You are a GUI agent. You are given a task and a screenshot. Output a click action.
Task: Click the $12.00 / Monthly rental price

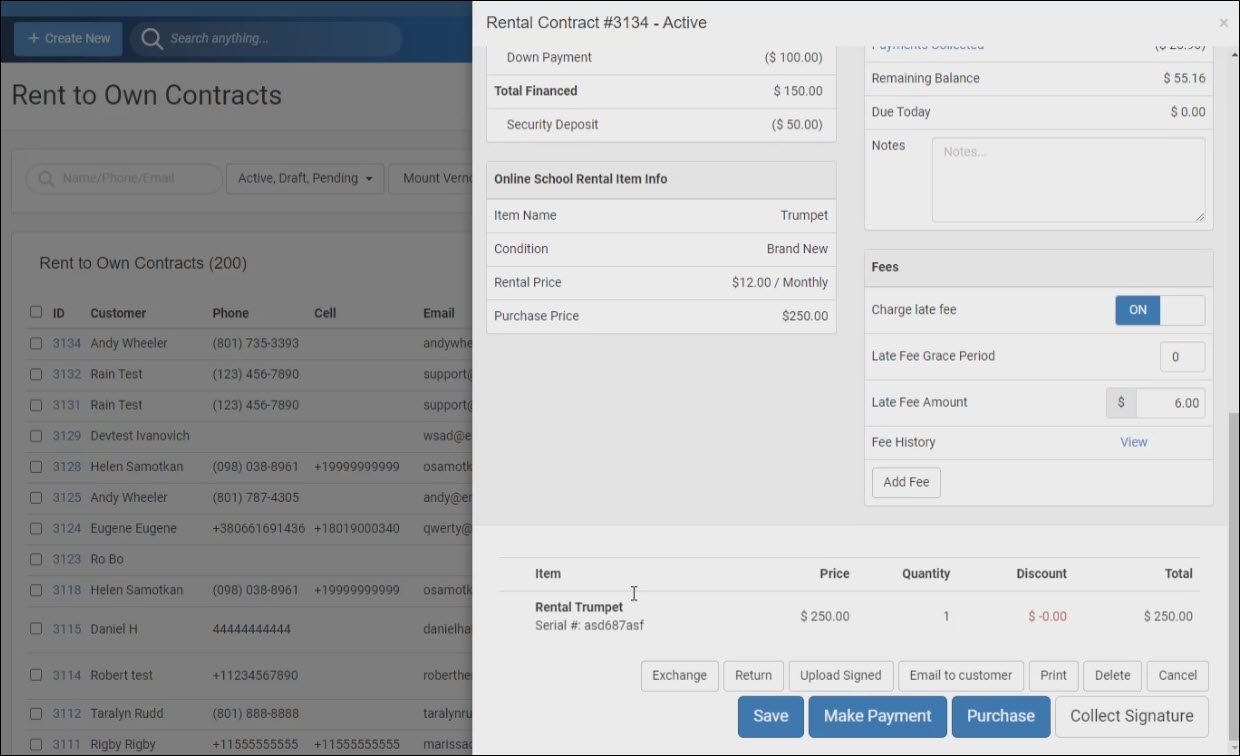780,283
